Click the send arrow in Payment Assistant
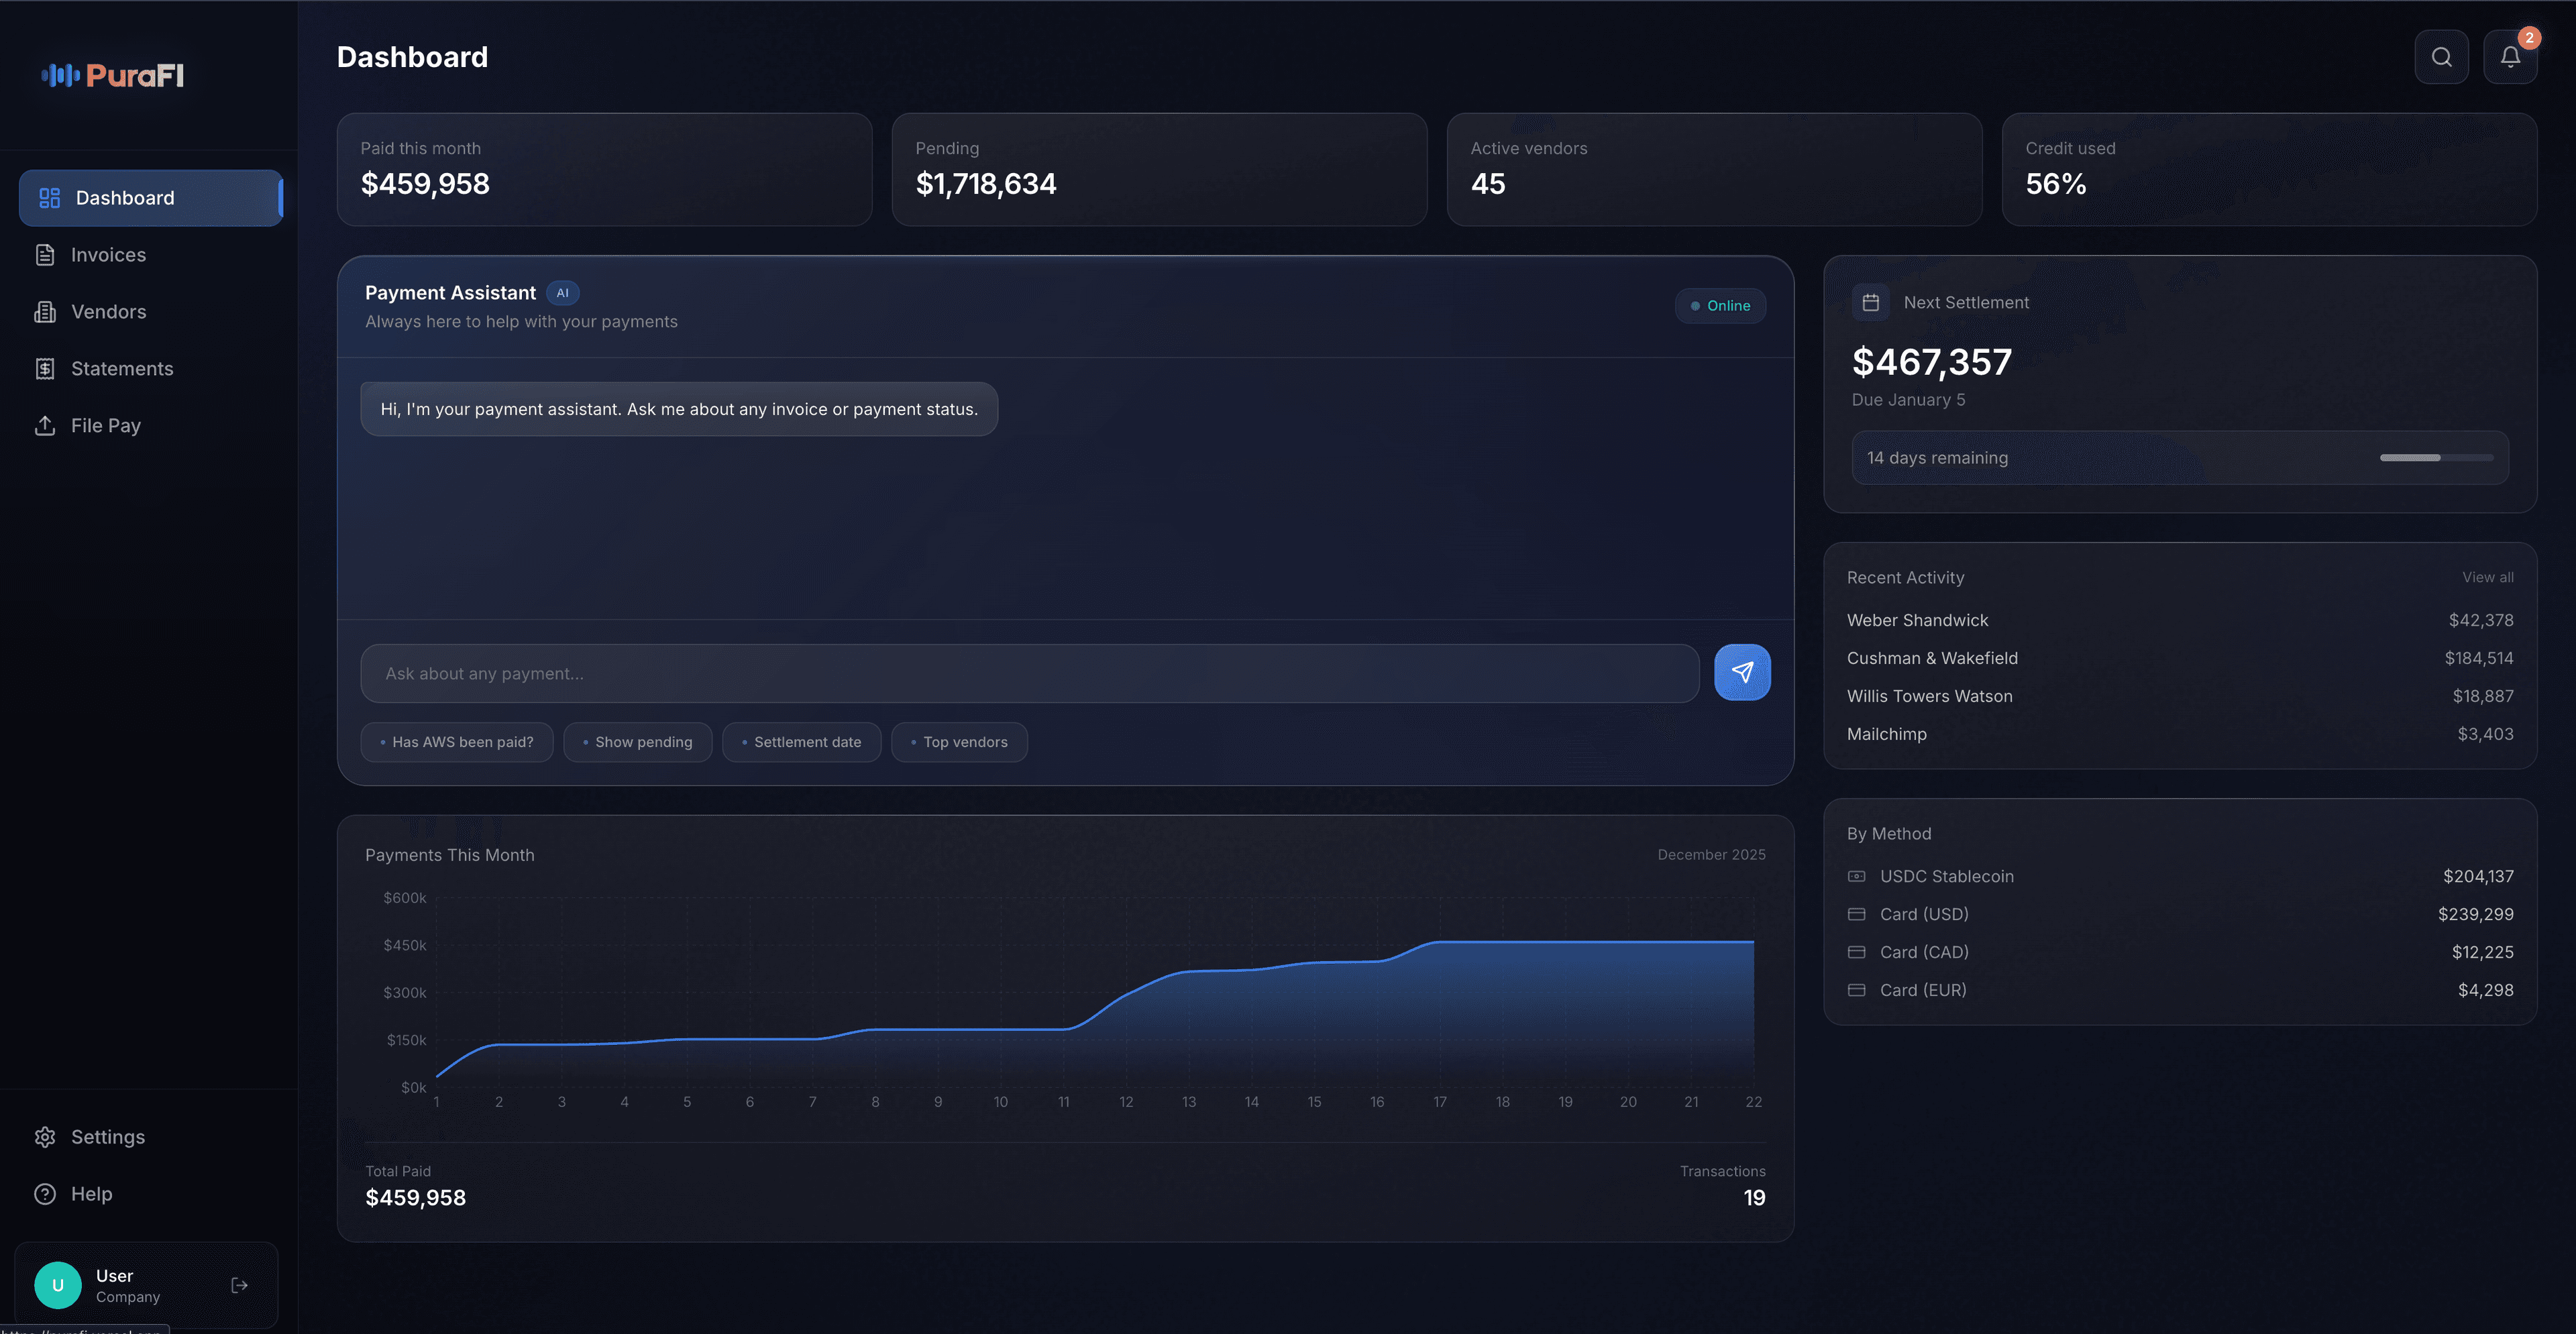This screenshot has height=1334, width=2576. 1742,672
